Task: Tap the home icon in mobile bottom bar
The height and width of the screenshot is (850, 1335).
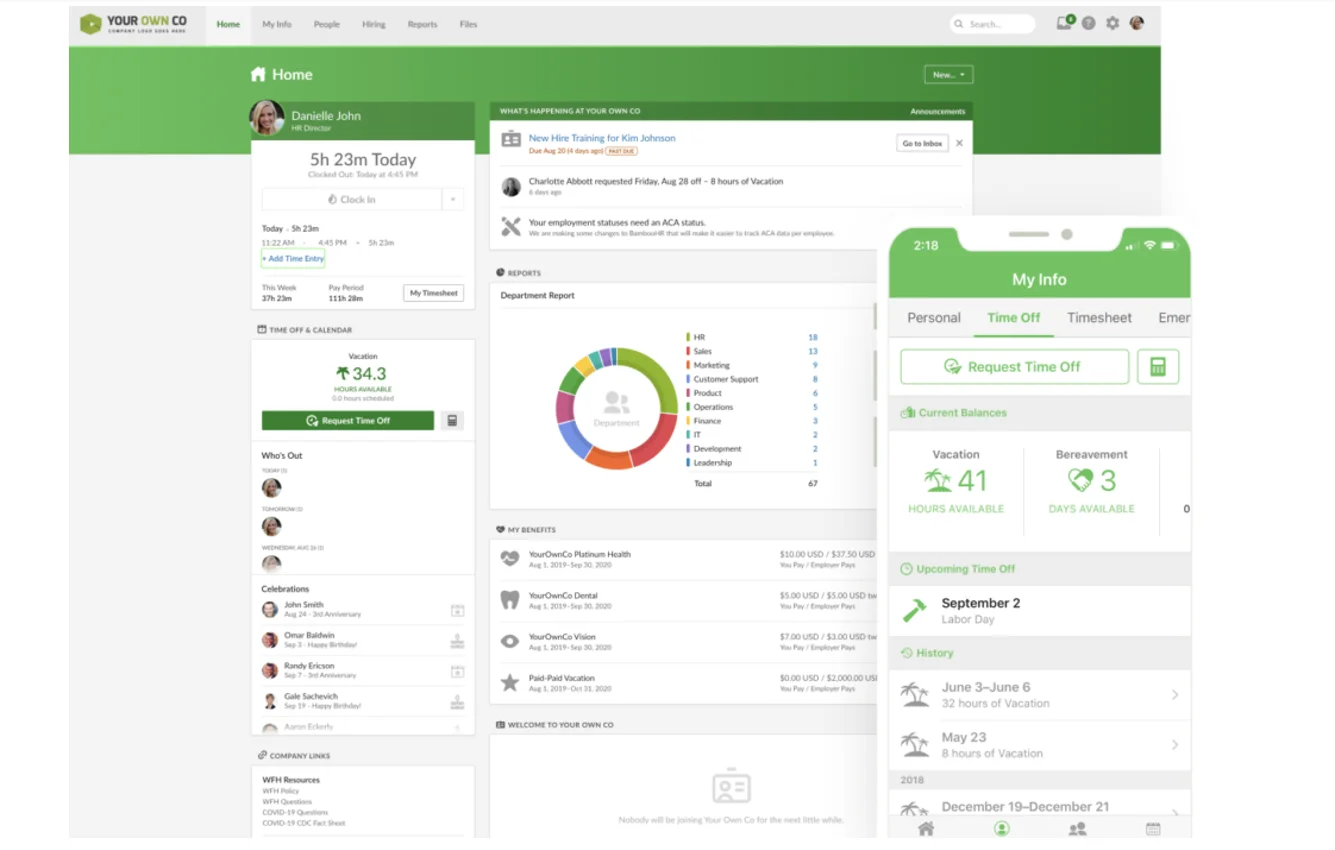Action: (926, 828)
